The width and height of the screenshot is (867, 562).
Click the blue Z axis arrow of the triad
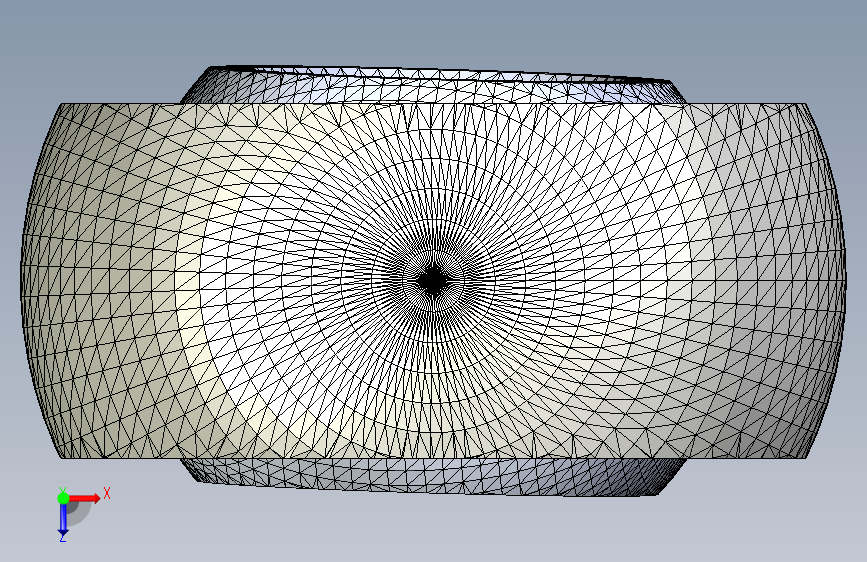(x=63, y=520)
